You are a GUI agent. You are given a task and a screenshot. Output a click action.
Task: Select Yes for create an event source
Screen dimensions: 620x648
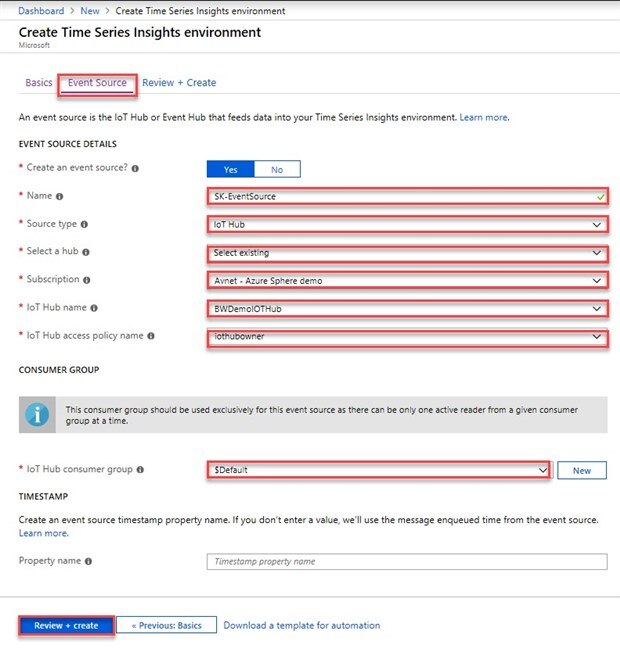pos(231,169)
